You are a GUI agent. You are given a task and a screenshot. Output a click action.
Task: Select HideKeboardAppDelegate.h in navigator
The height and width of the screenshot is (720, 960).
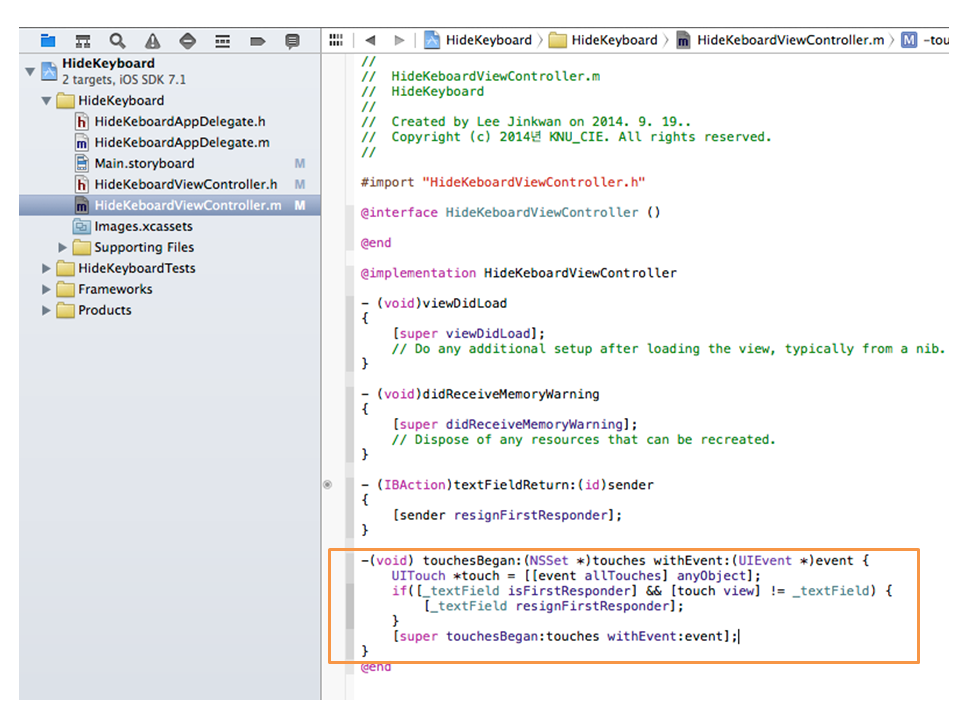179,121
